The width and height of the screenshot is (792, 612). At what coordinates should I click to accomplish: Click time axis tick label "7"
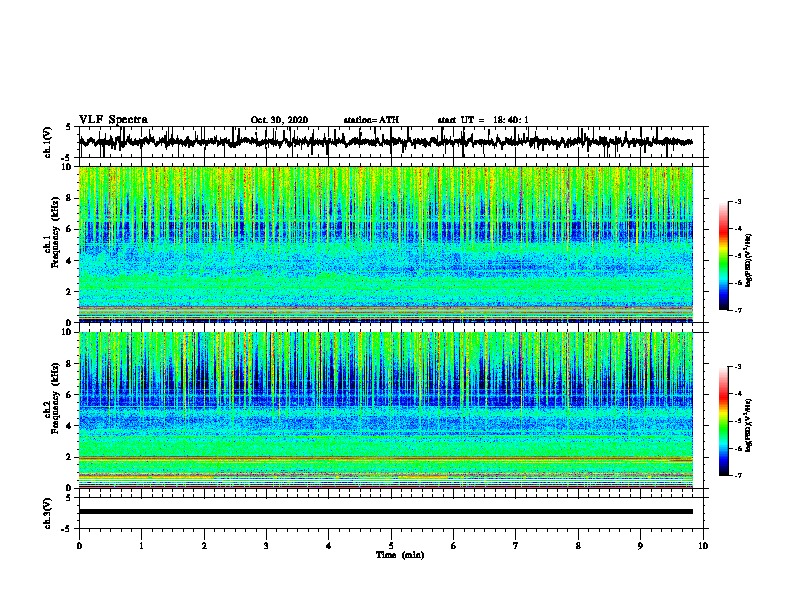click(x=516, y=546)
